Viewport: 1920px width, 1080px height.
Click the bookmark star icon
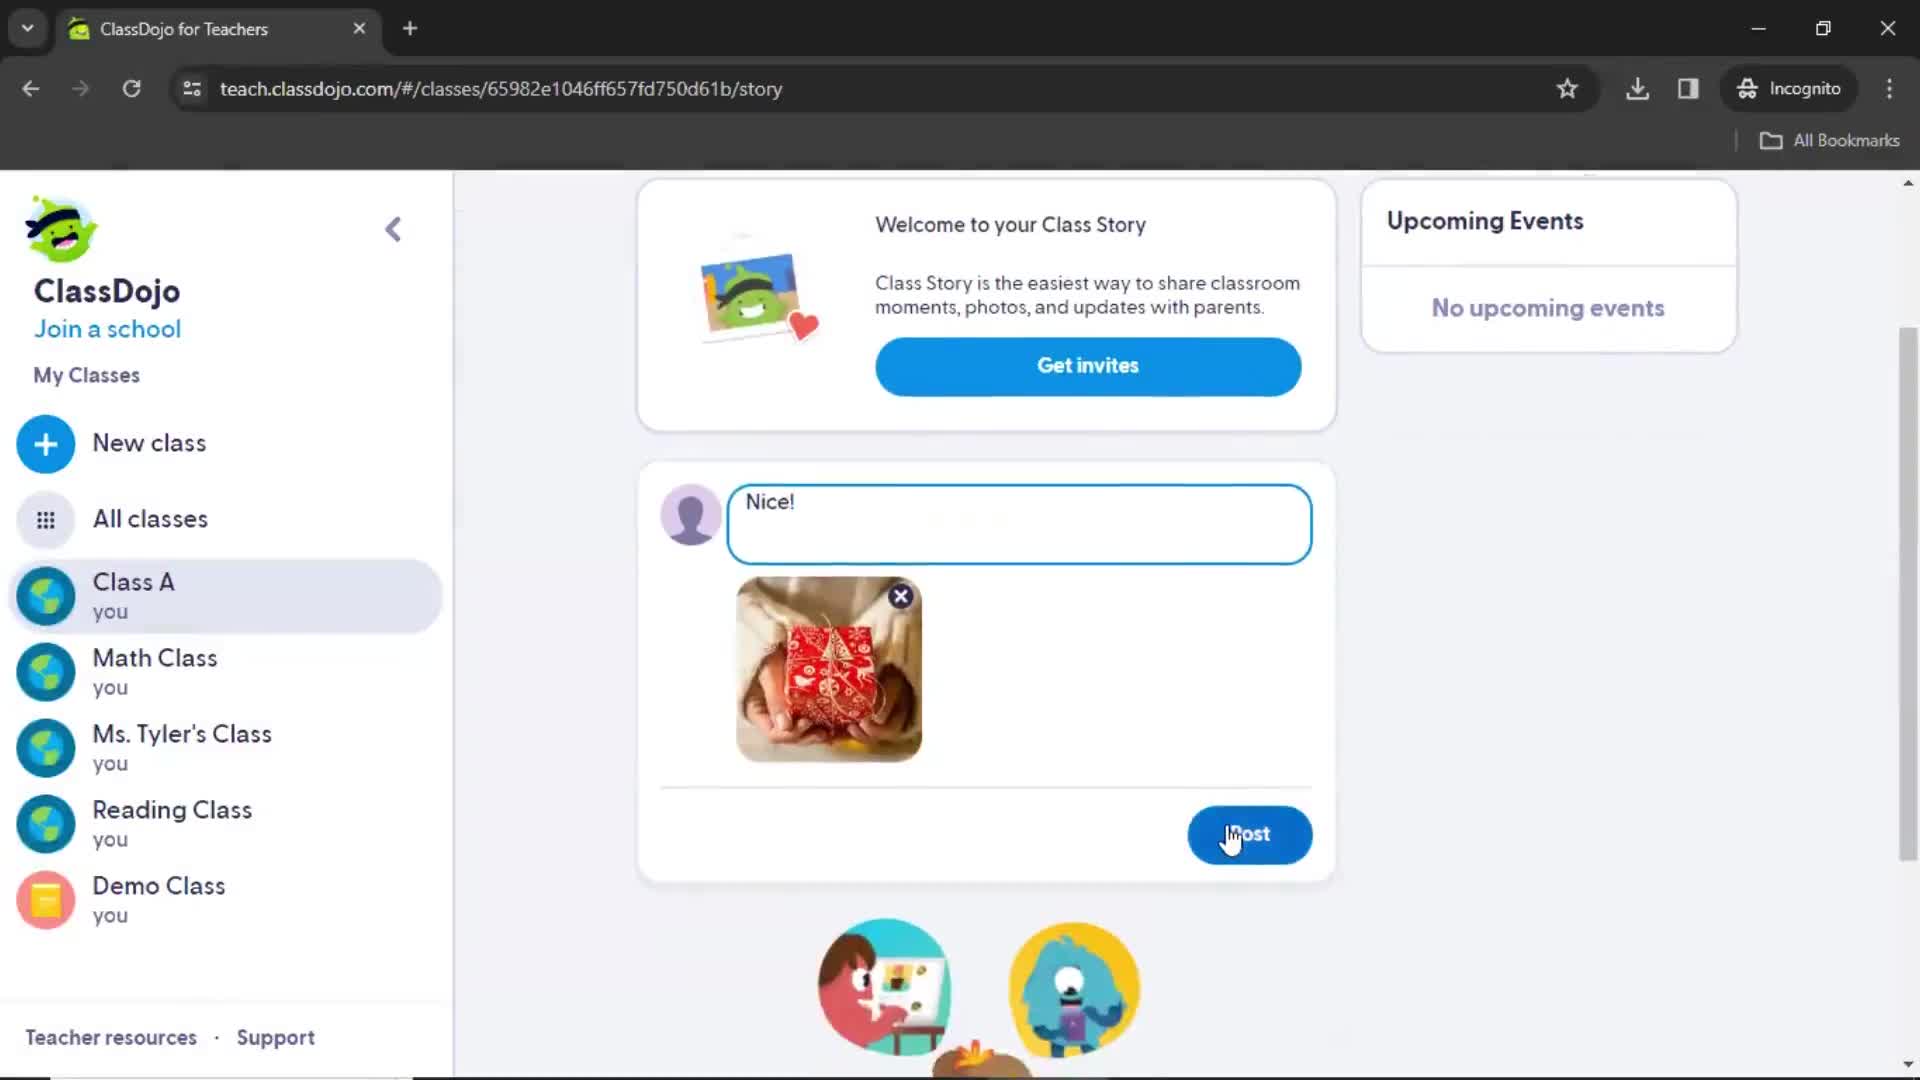(1567, 88)
